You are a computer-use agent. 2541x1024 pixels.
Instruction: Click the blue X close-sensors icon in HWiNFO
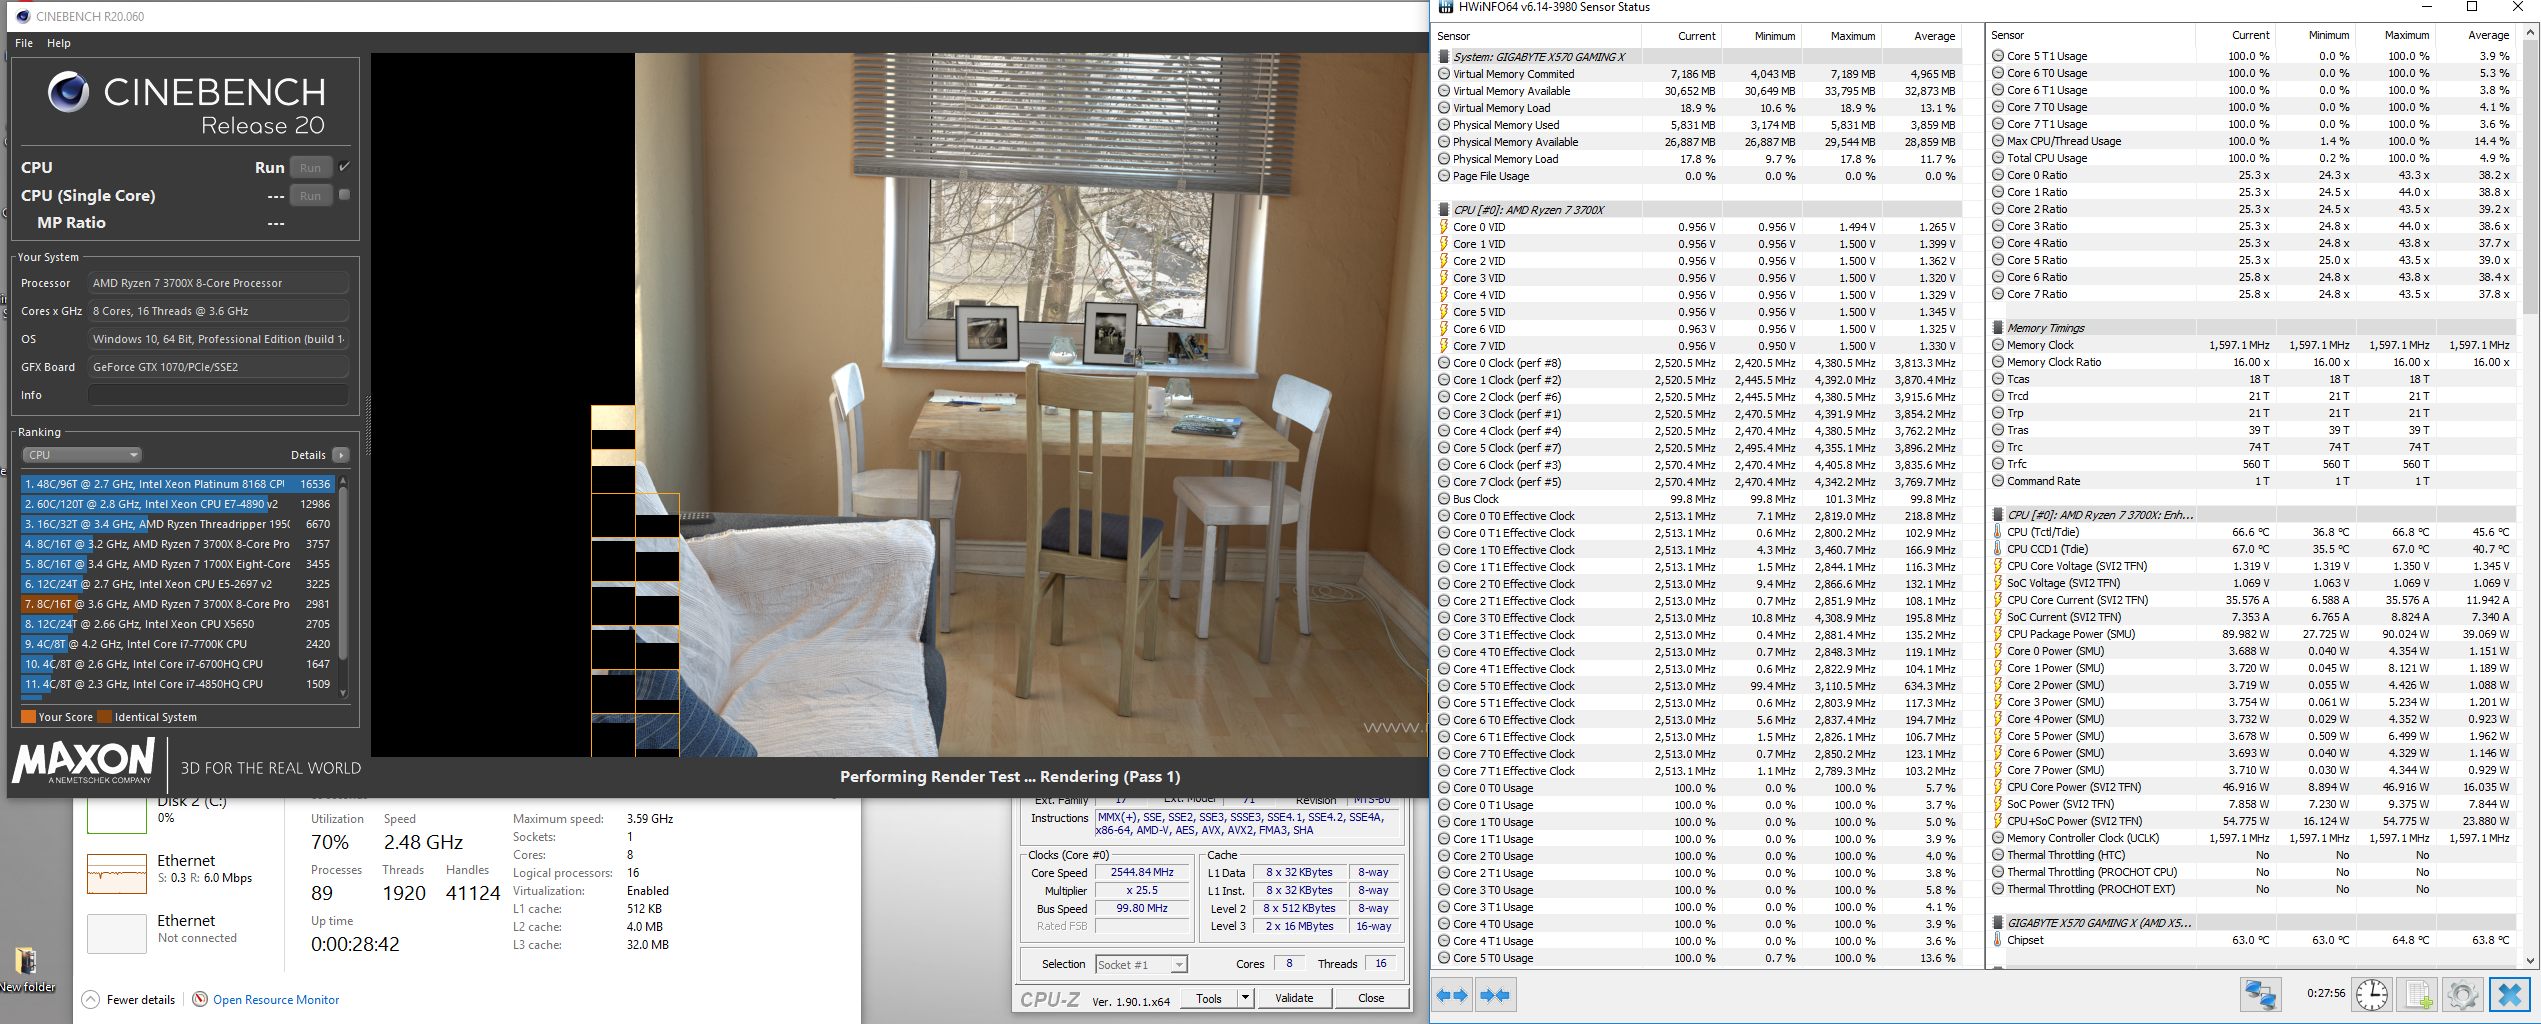(2509, 995)
